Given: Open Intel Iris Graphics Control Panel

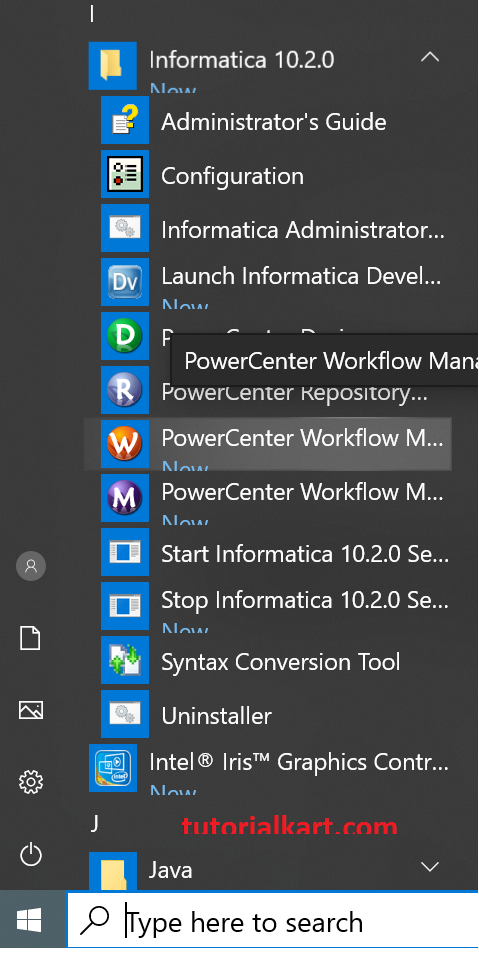Looking at the screenshot, I should click(268, 768).
